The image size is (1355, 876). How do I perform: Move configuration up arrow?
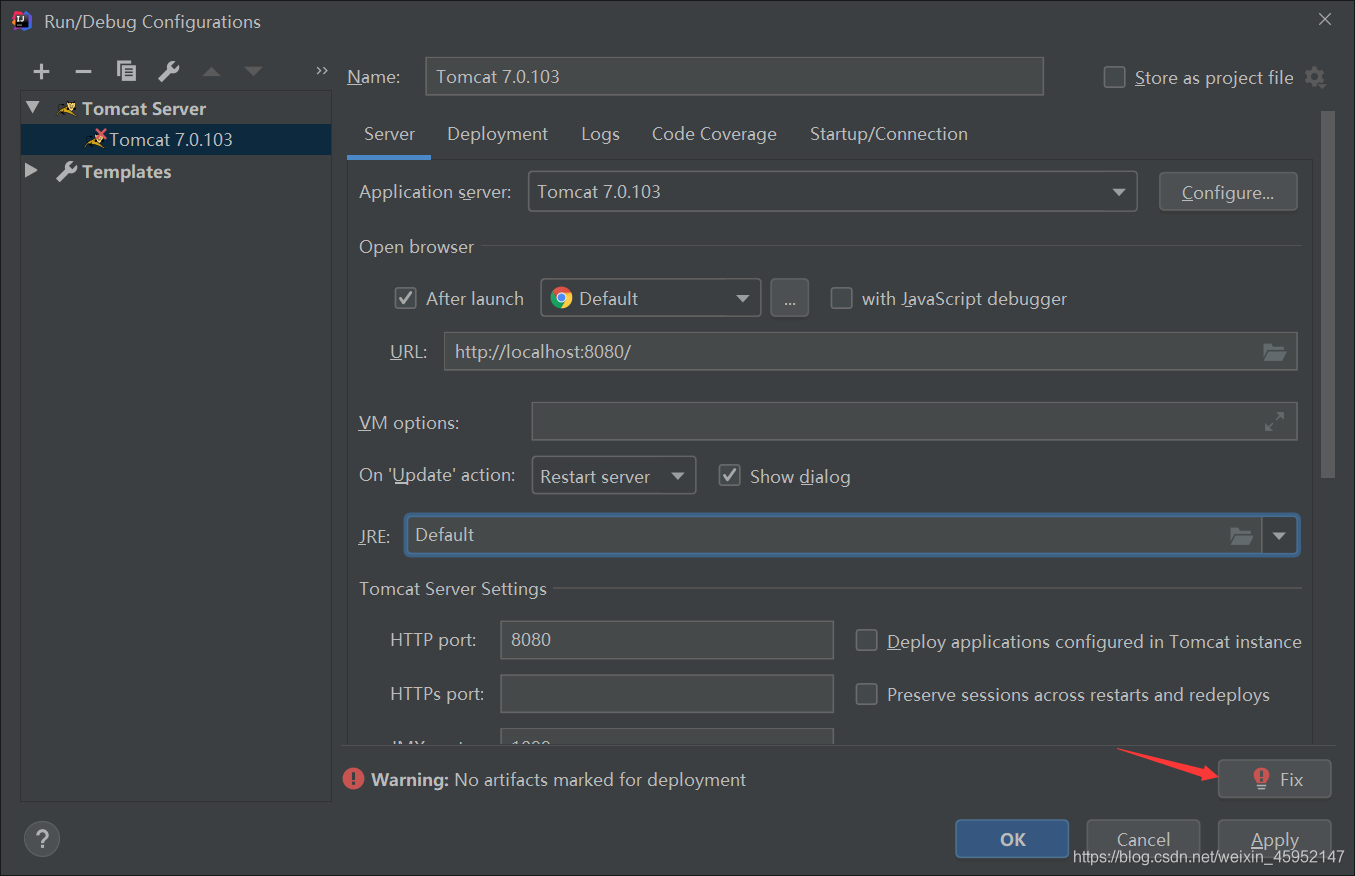(x=211, y=71)
